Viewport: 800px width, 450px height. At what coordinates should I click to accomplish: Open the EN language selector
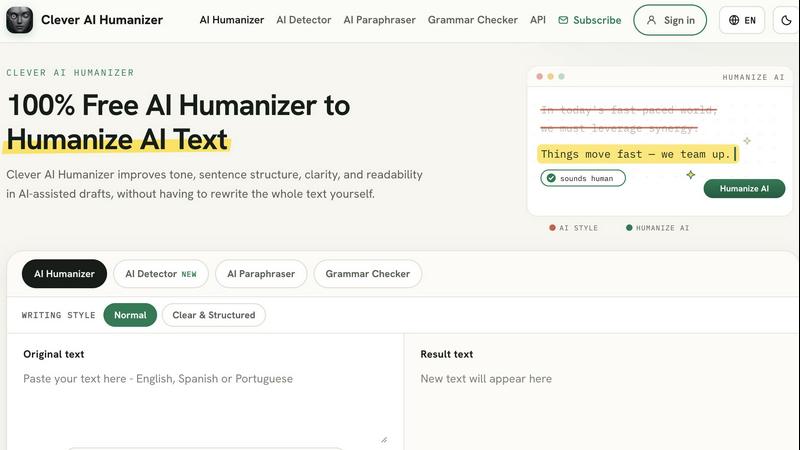tap(742, 20)
